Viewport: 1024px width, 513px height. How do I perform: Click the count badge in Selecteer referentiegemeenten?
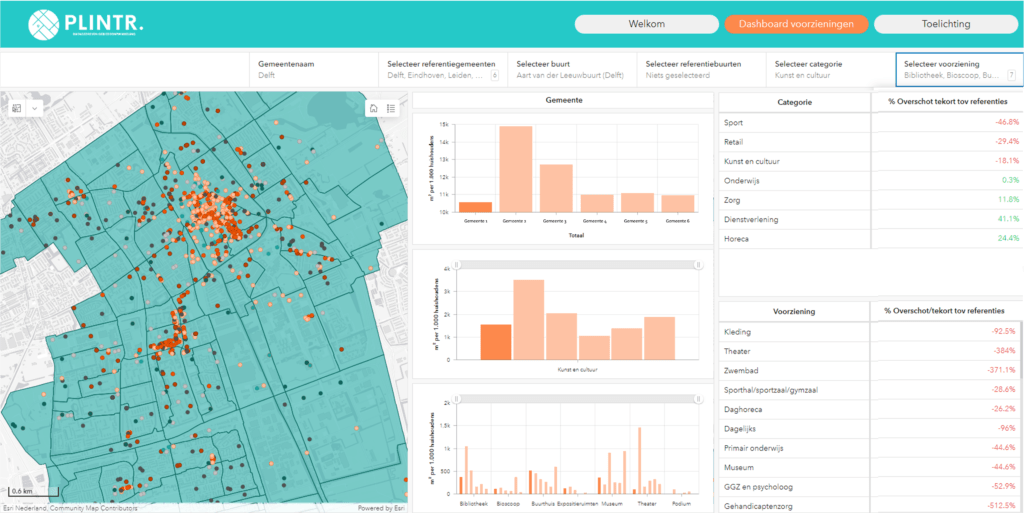click(x=494, y=75)
